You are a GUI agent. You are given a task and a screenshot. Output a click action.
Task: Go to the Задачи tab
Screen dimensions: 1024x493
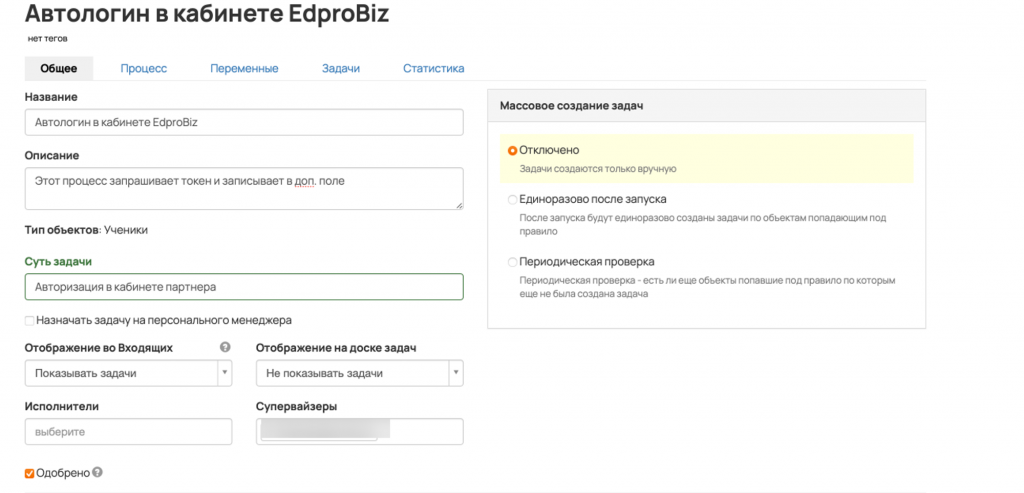341,69
